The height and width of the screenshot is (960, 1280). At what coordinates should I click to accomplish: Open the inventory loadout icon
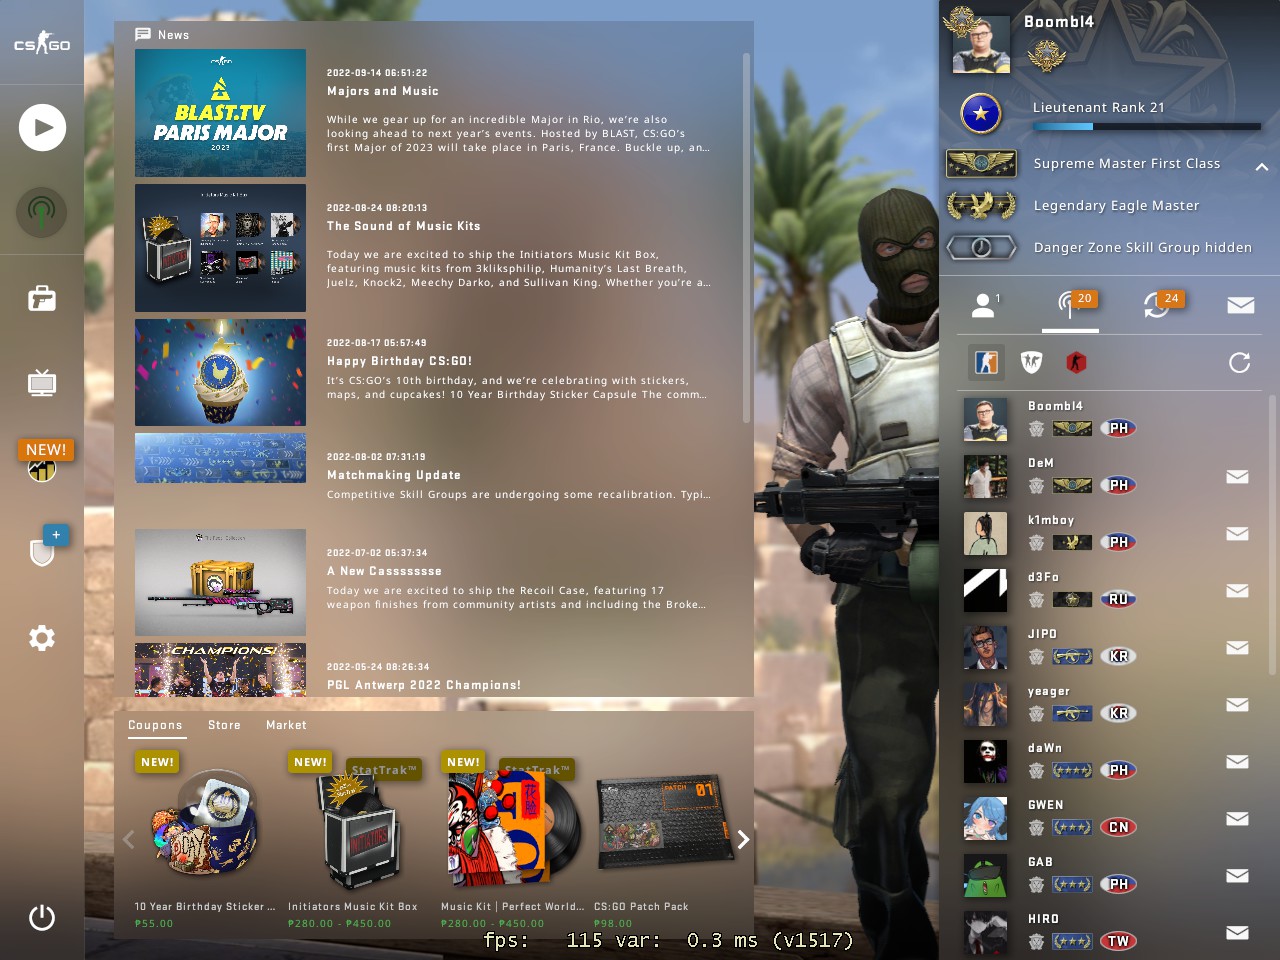(x=42, y=298)
